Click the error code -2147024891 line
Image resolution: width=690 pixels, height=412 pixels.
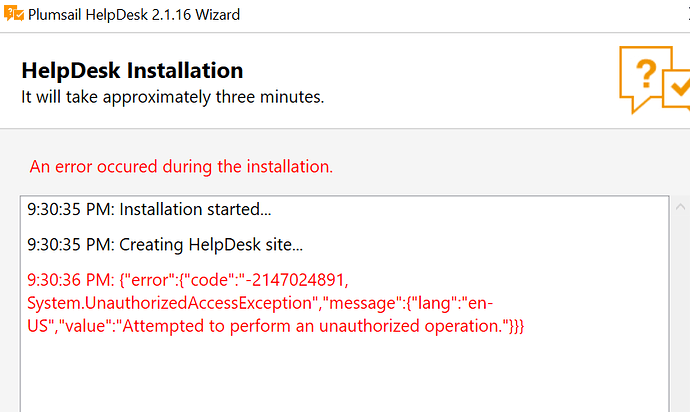pyautogui.click(x=188, y=280)
